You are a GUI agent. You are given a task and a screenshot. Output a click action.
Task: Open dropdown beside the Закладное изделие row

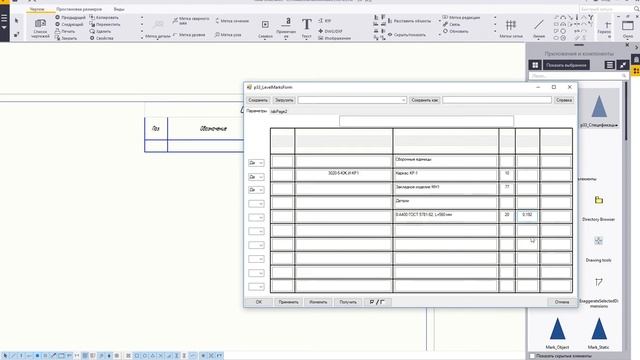[x=256, y=190]
